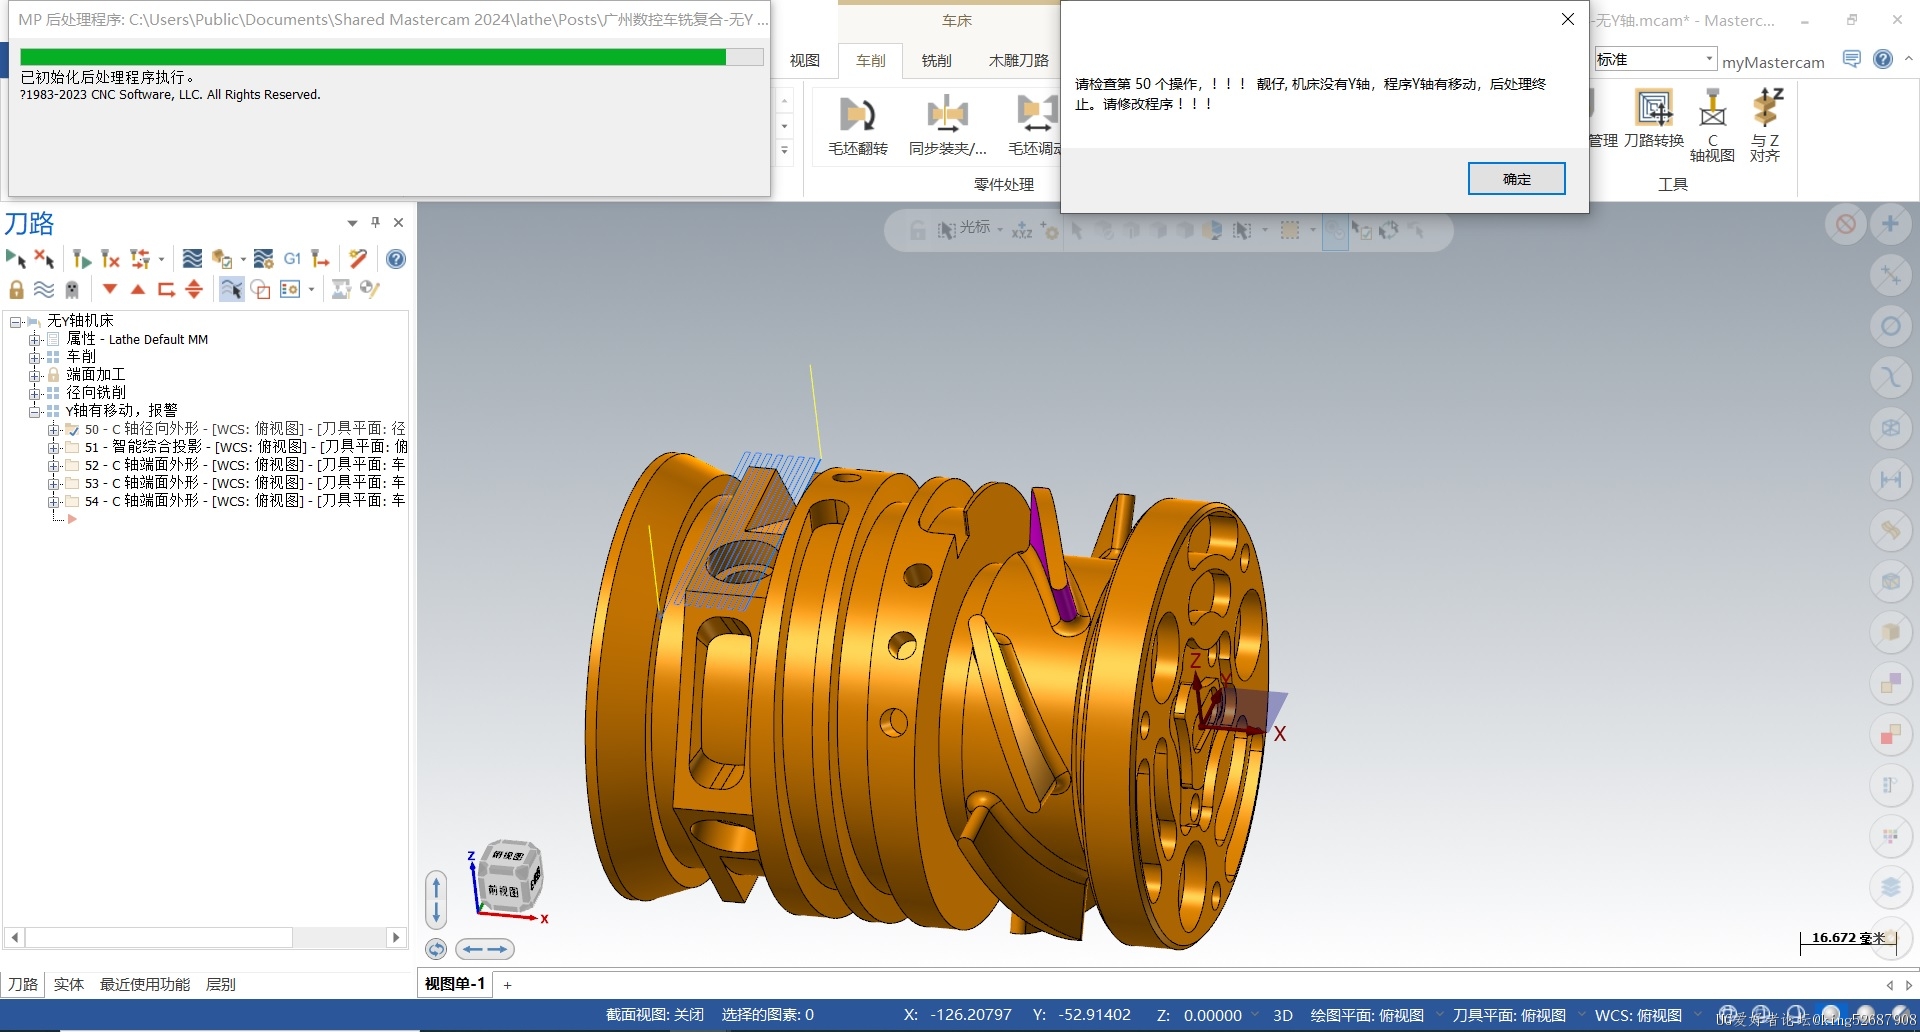Toggle display associative geometry icon

(260, 289)
